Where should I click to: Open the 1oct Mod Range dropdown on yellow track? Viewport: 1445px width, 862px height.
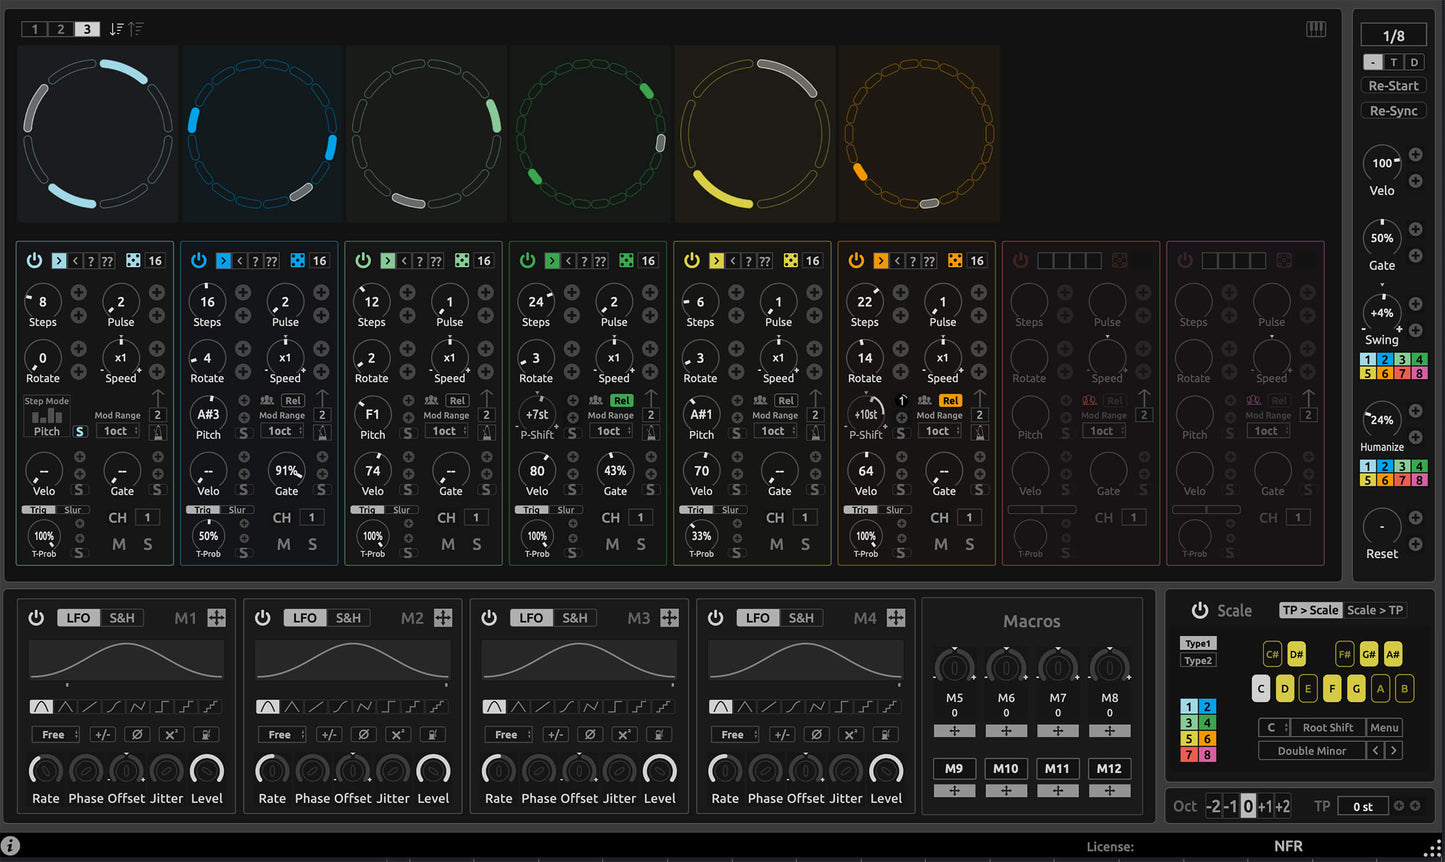[x=774, y=431]
